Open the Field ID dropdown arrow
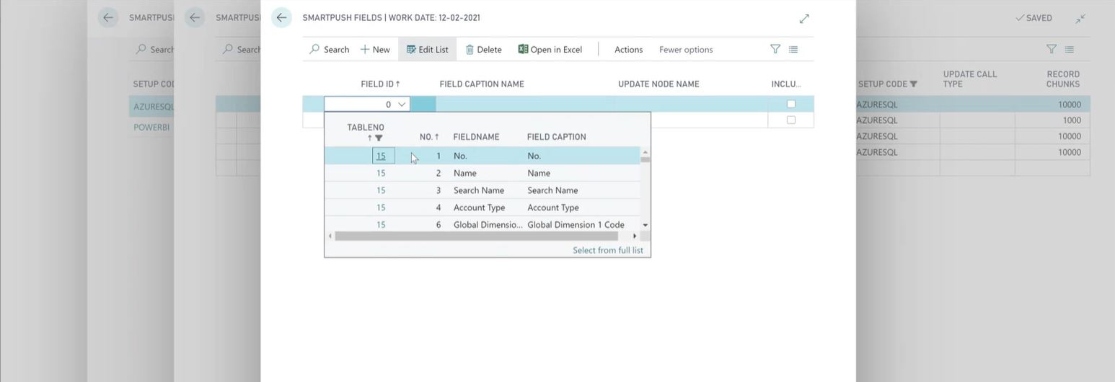 (402, 105)
